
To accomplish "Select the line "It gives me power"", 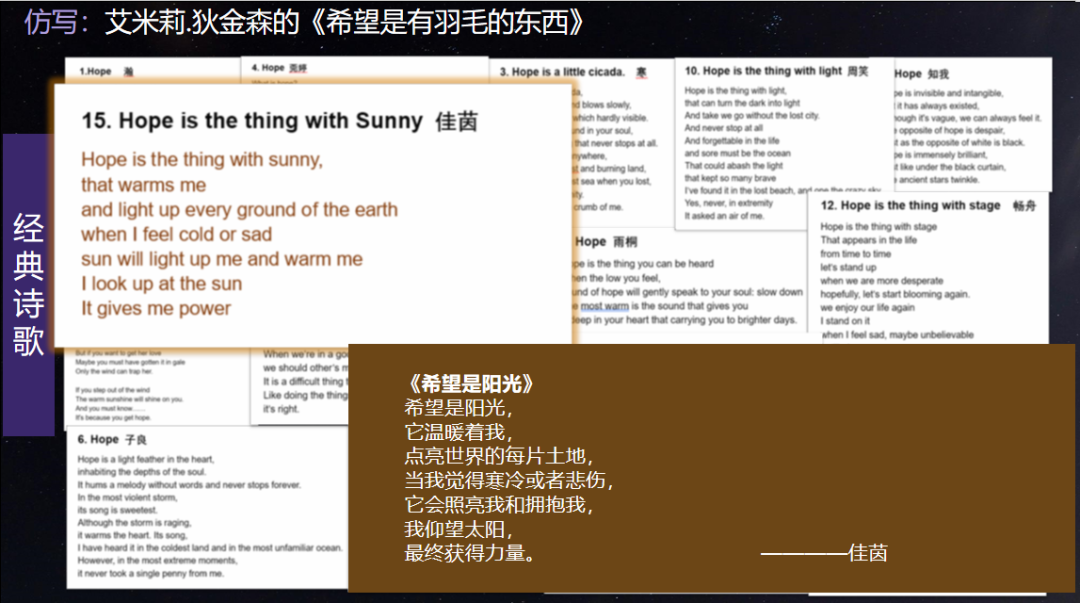I will [156, 309].
